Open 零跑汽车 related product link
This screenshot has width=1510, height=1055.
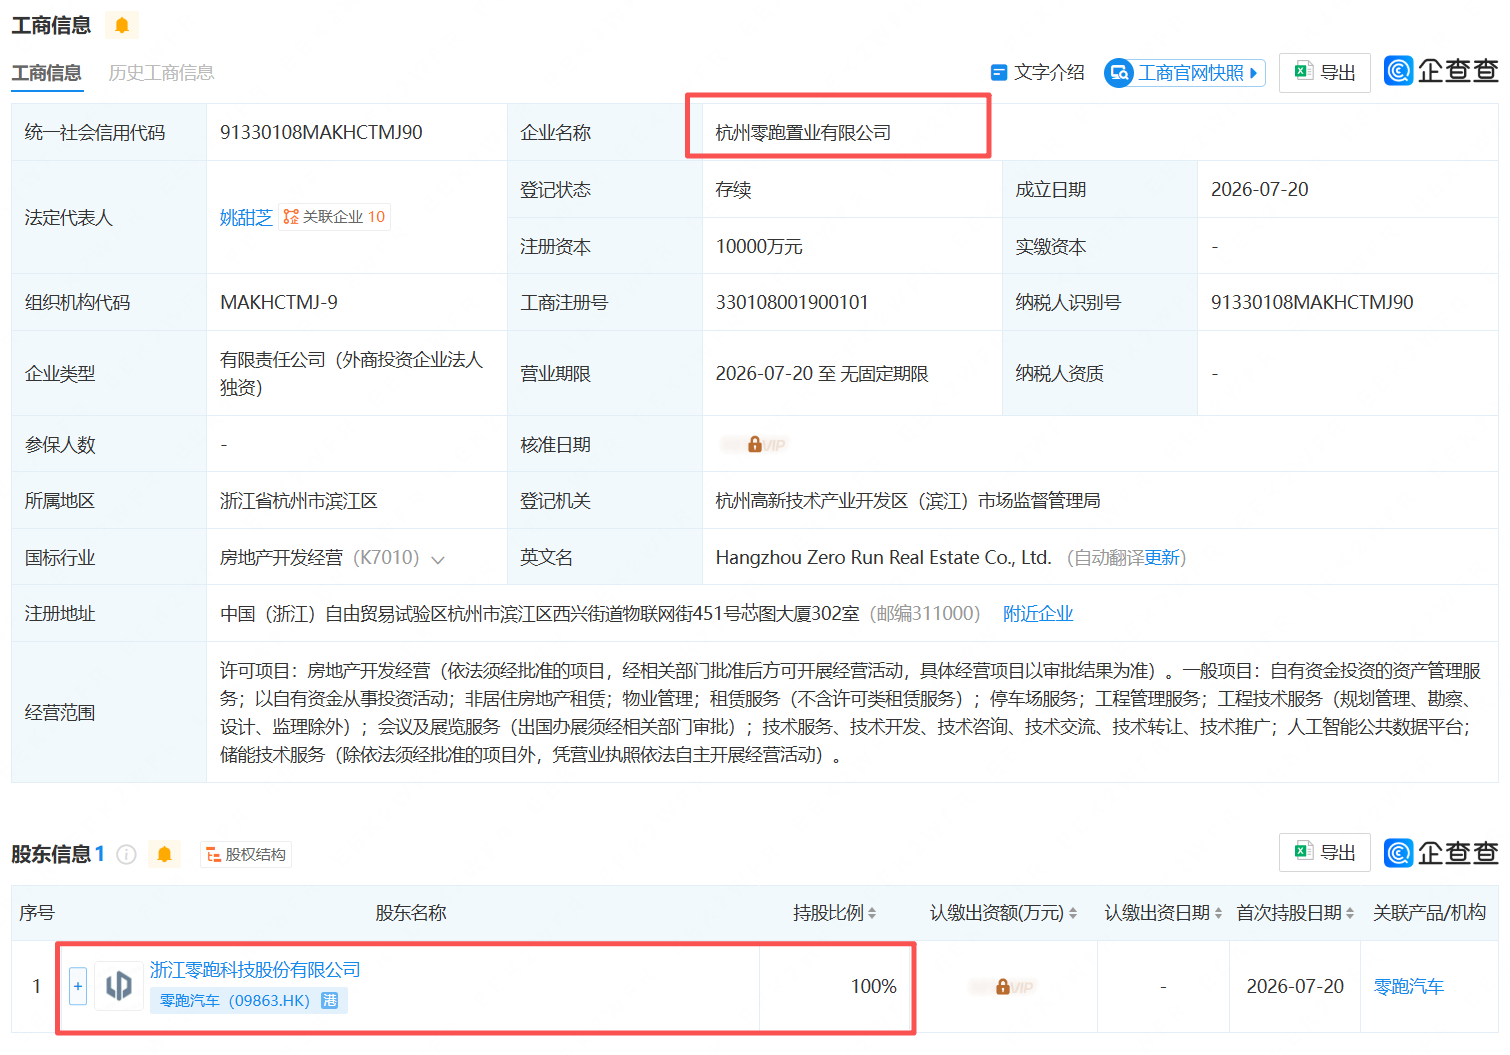pos(1409,987)
